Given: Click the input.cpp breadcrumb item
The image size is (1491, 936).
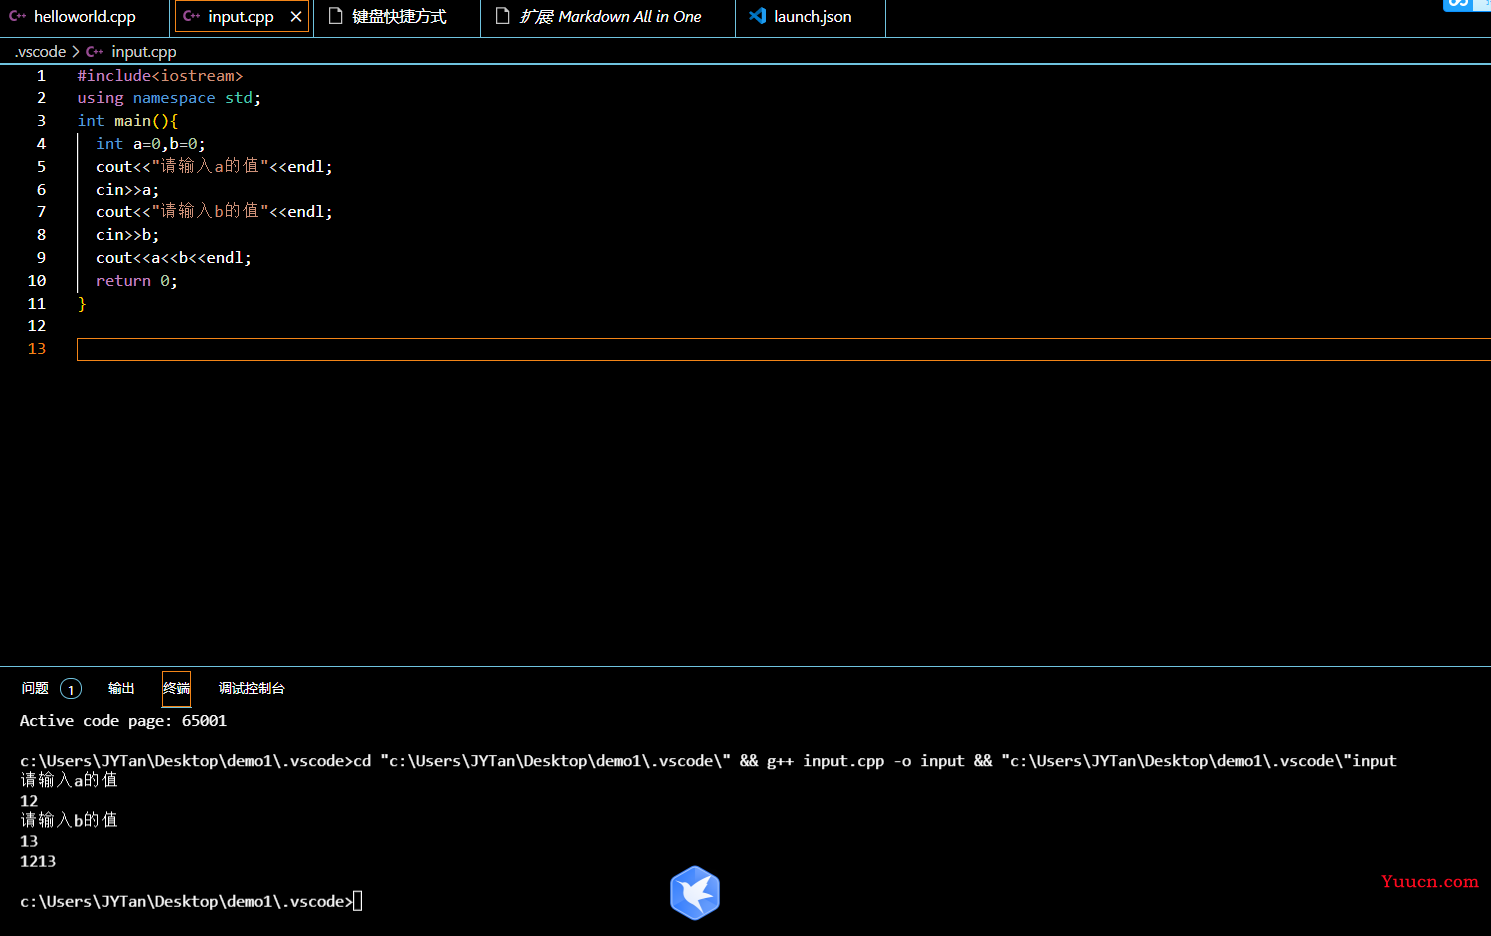Looking at the screenshot, I should [143, 52].
